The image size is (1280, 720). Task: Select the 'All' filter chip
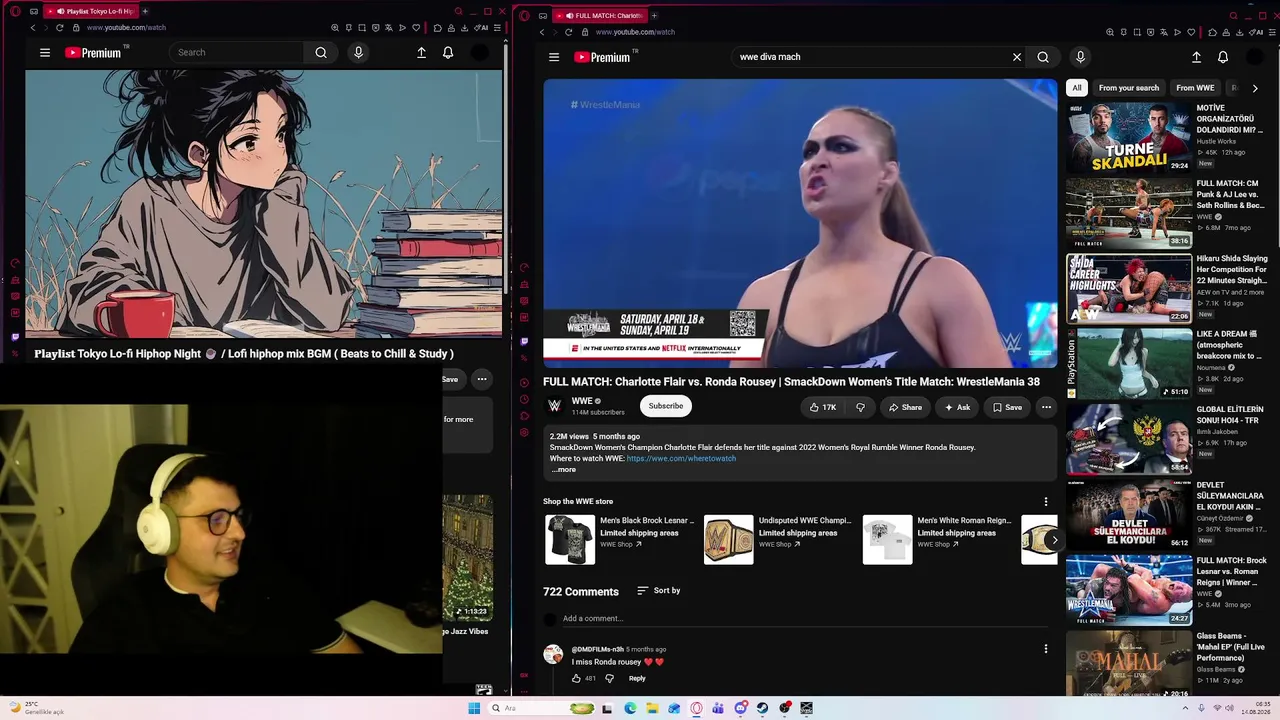click(1077, 88)
